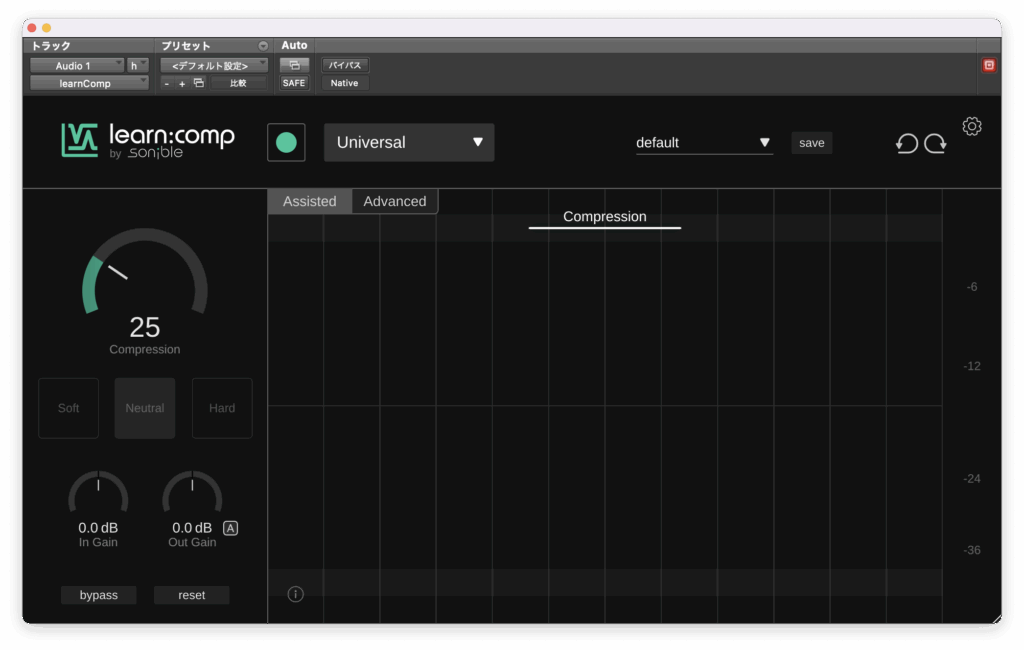Click the -36 scale label
This screenshot has height=650, width=1024.
(972, 551)
